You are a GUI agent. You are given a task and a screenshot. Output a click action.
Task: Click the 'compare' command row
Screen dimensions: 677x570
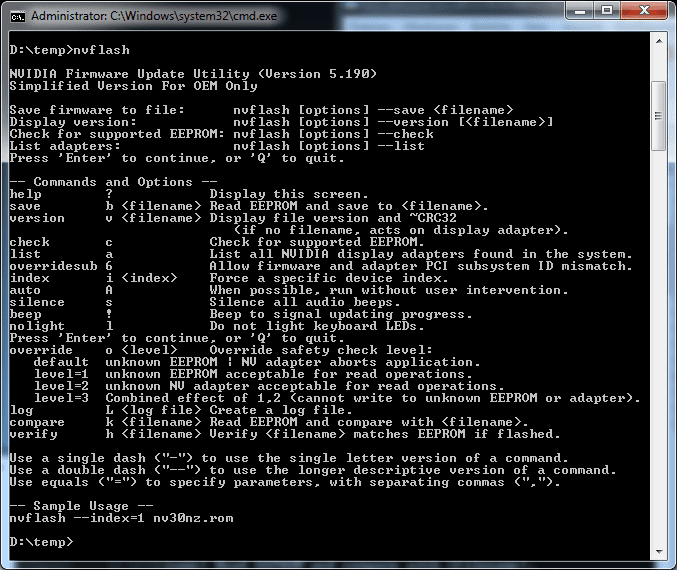point(269,422)
